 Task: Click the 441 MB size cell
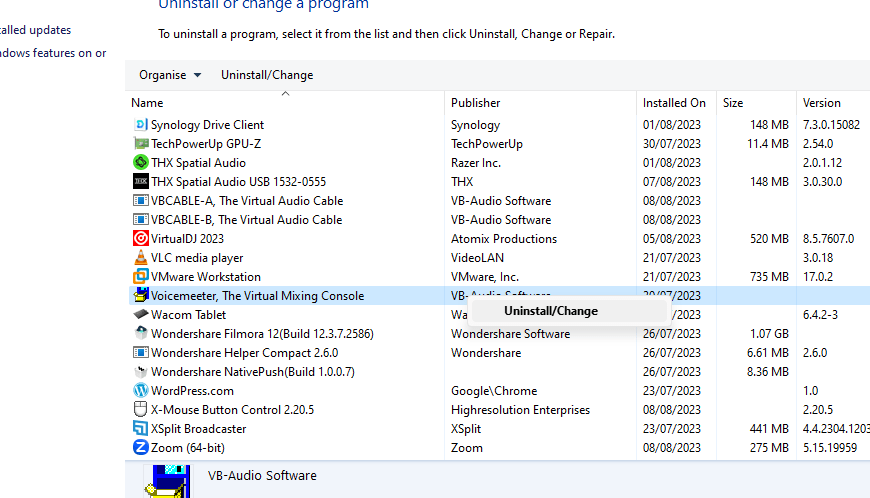(x=769, y=429)
